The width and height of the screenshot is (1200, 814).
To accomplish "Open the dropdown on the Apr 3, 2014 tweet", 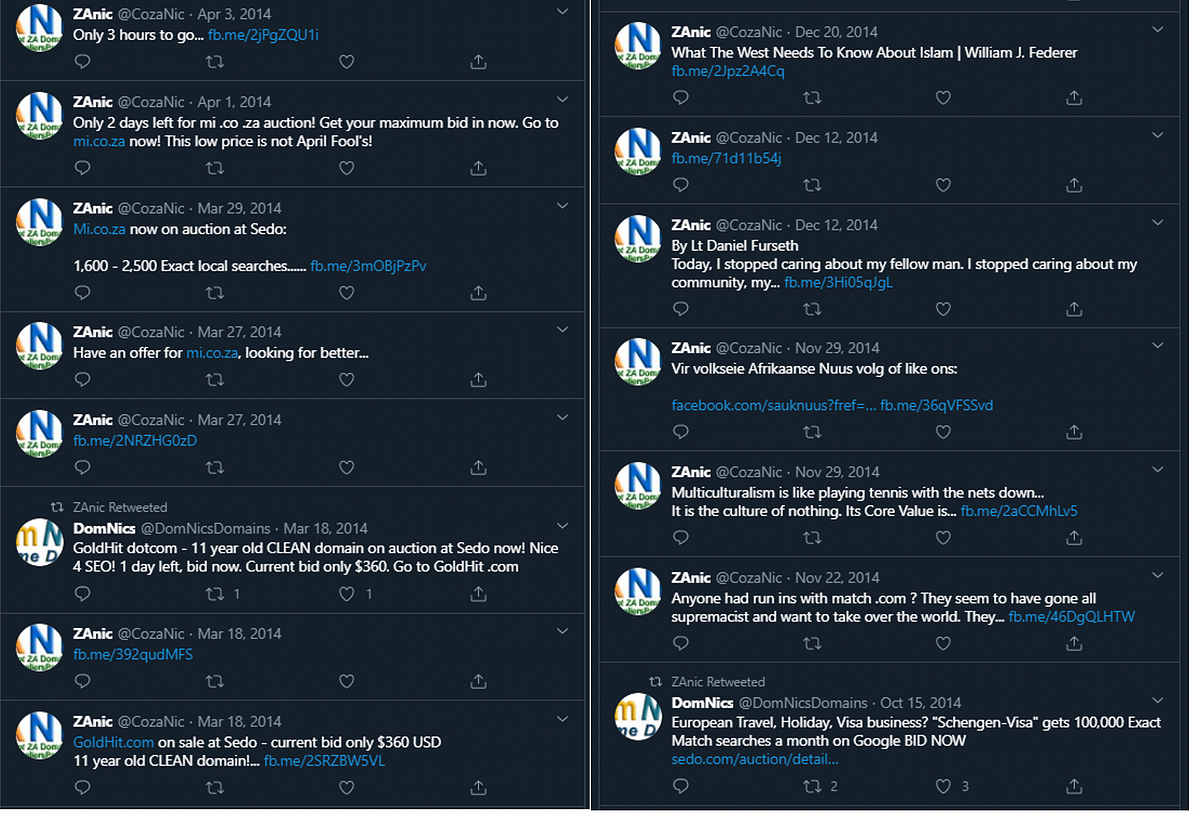I will pyautogui.click(x=562, y=11).
